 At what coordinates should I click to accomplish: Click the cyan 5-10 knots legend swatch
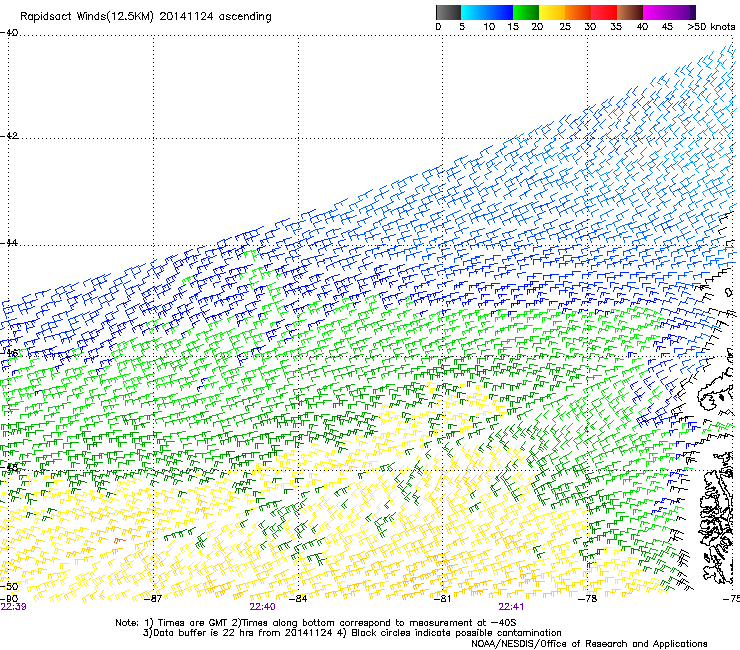(474, 12)
